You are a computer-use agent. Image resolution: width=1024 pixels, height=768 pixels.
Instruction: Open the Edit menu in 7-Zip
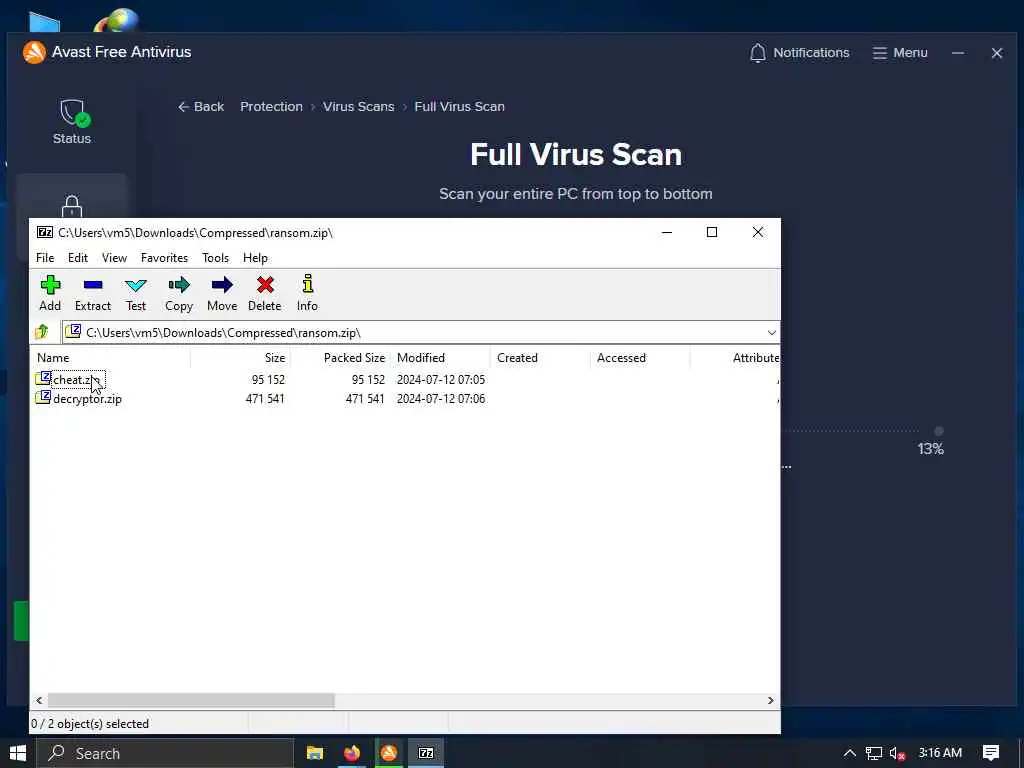tap(78, 258)
